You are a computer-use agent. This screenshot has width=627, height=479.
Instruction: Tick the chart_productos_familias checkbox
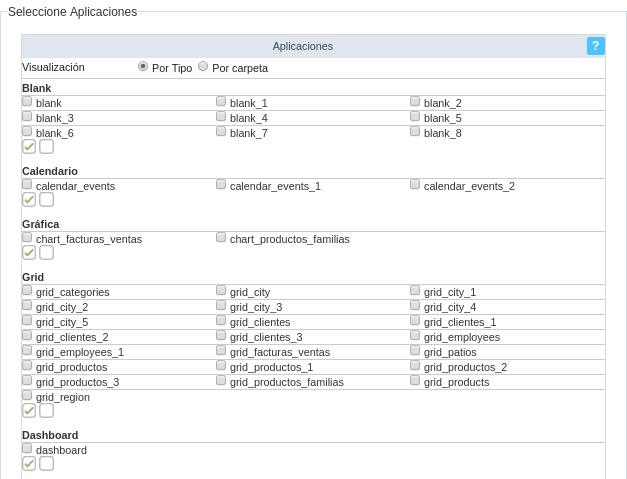click(221, 237)
